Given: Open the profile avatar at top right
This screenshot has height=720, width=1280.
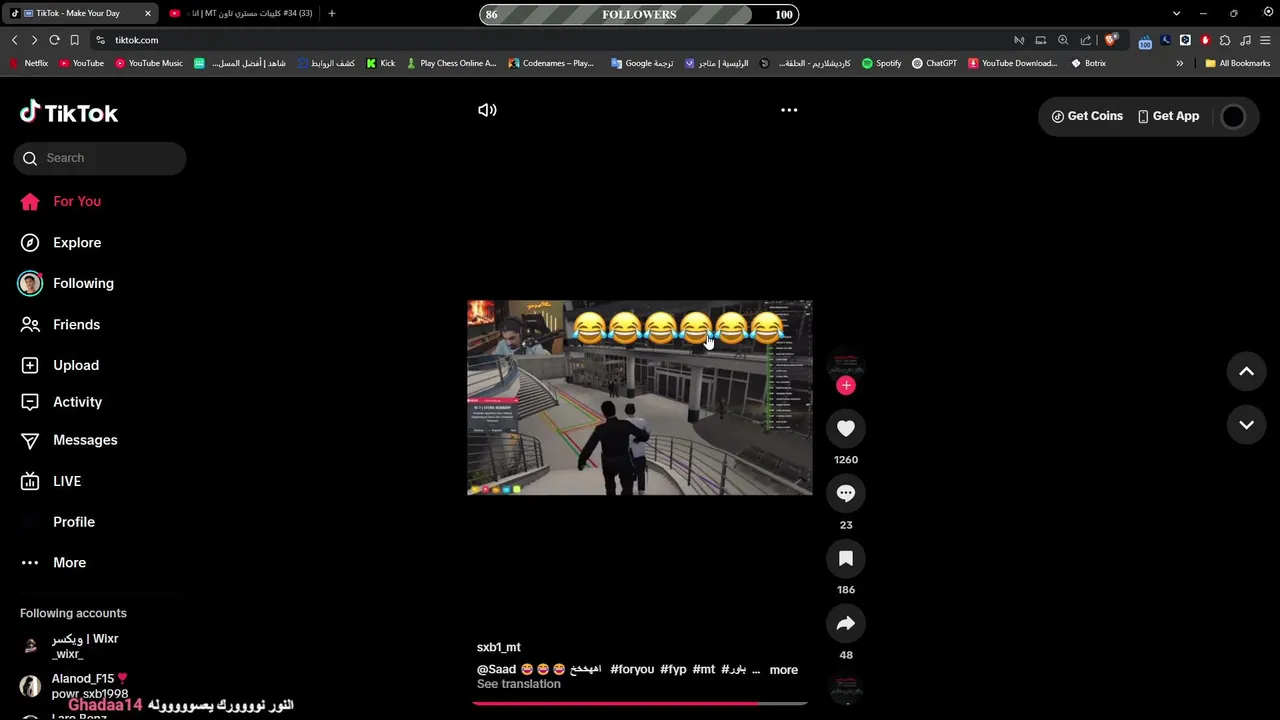Looking at the screenshot, I should click(x=1233, y=116).
